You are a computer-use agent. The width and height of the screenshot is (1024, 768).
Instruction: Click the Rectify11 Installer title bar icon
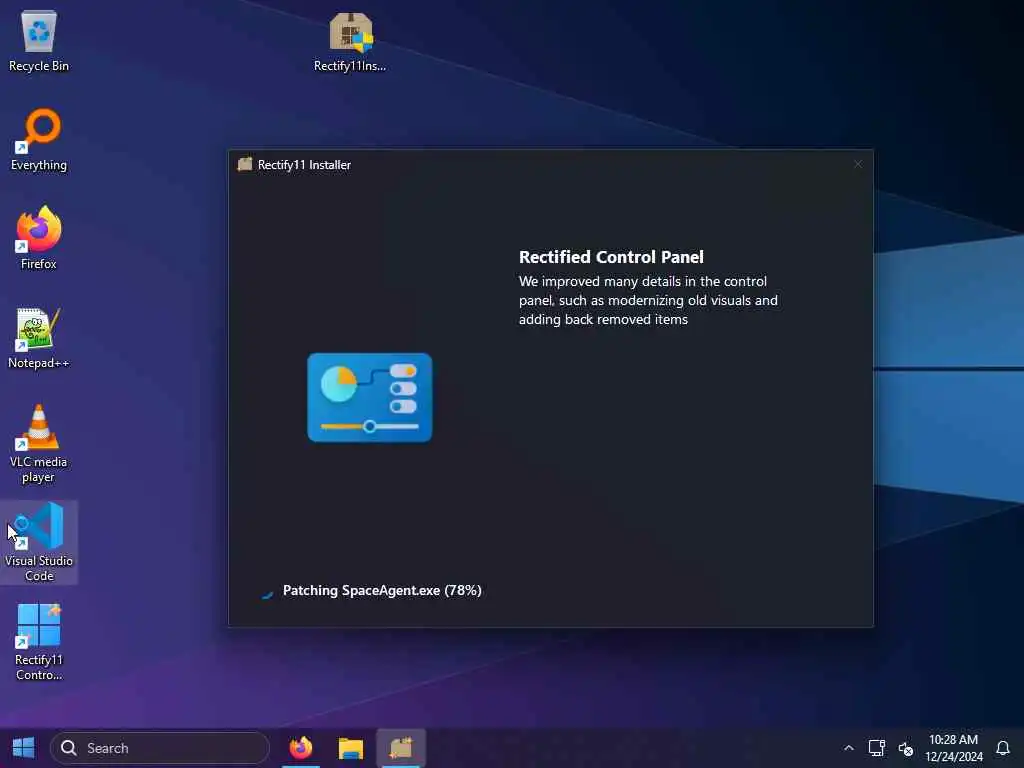(x=245, y=165)
